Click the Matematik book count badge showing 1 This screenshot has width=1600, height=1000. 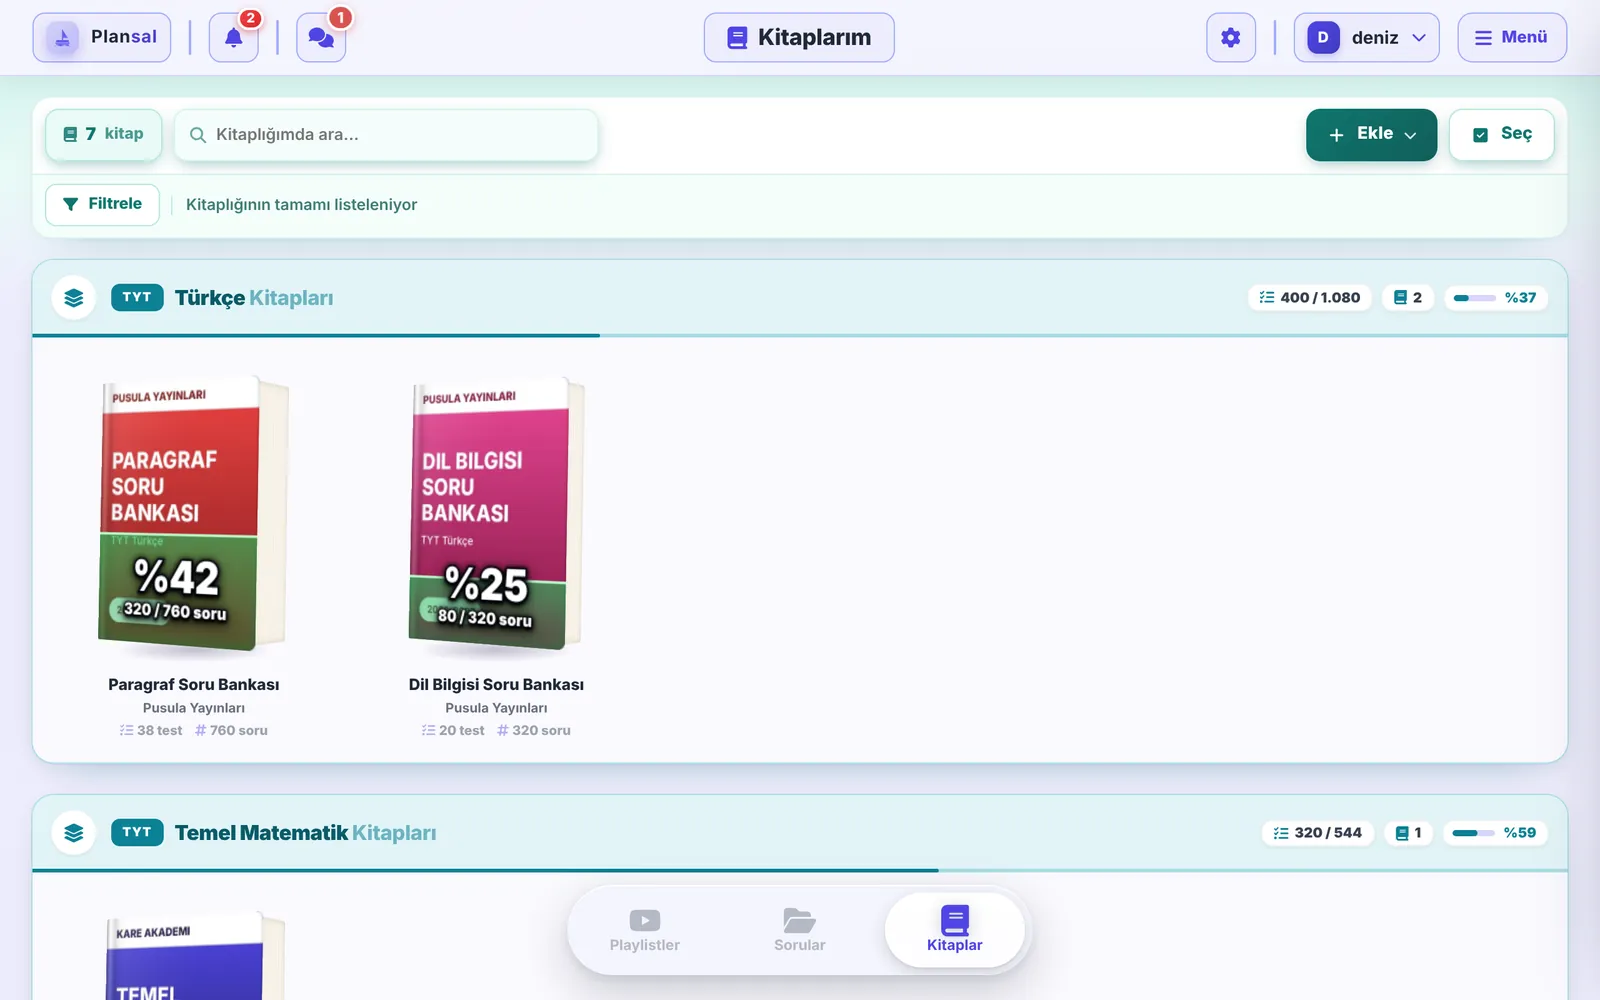point(1408,833)
